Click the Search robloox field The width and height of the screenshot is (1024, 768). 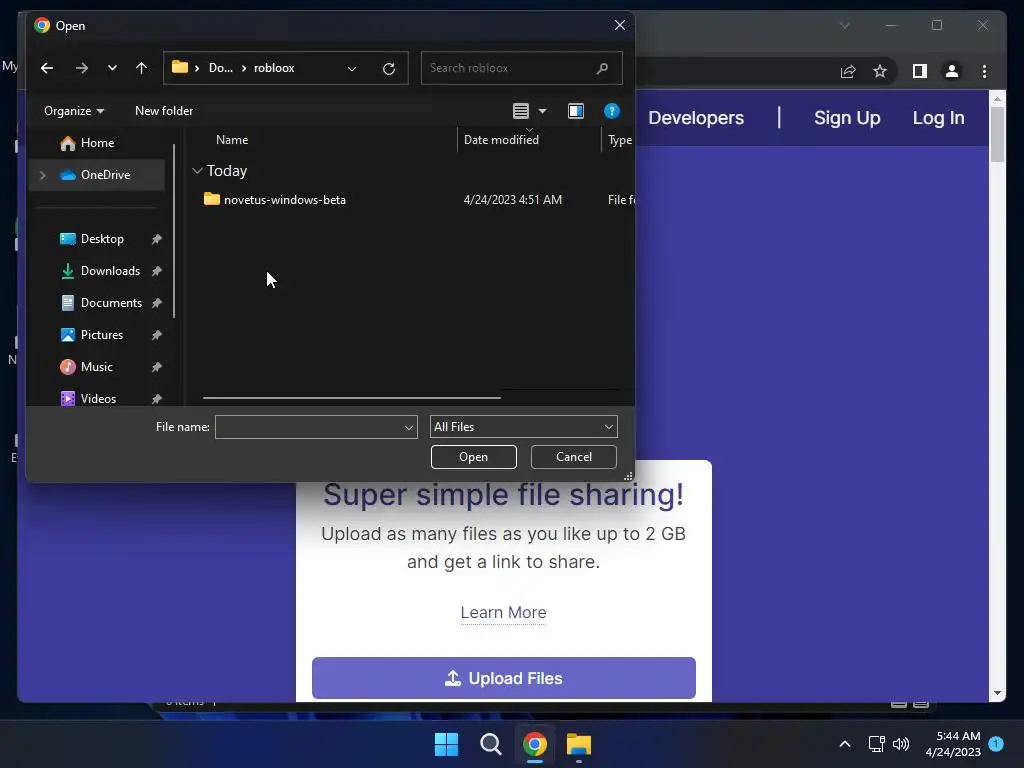(x=521, y=68)
